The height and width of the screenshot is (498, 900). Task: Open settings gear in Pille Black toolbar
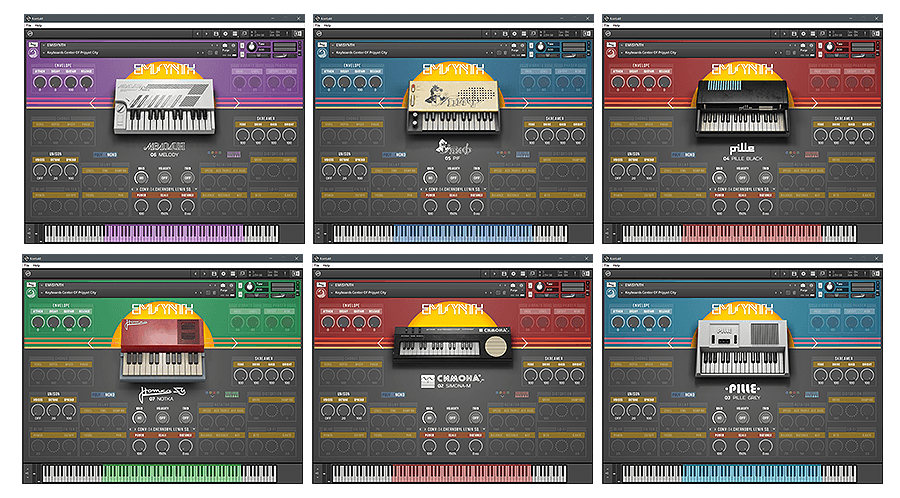[x=804, y=34]
